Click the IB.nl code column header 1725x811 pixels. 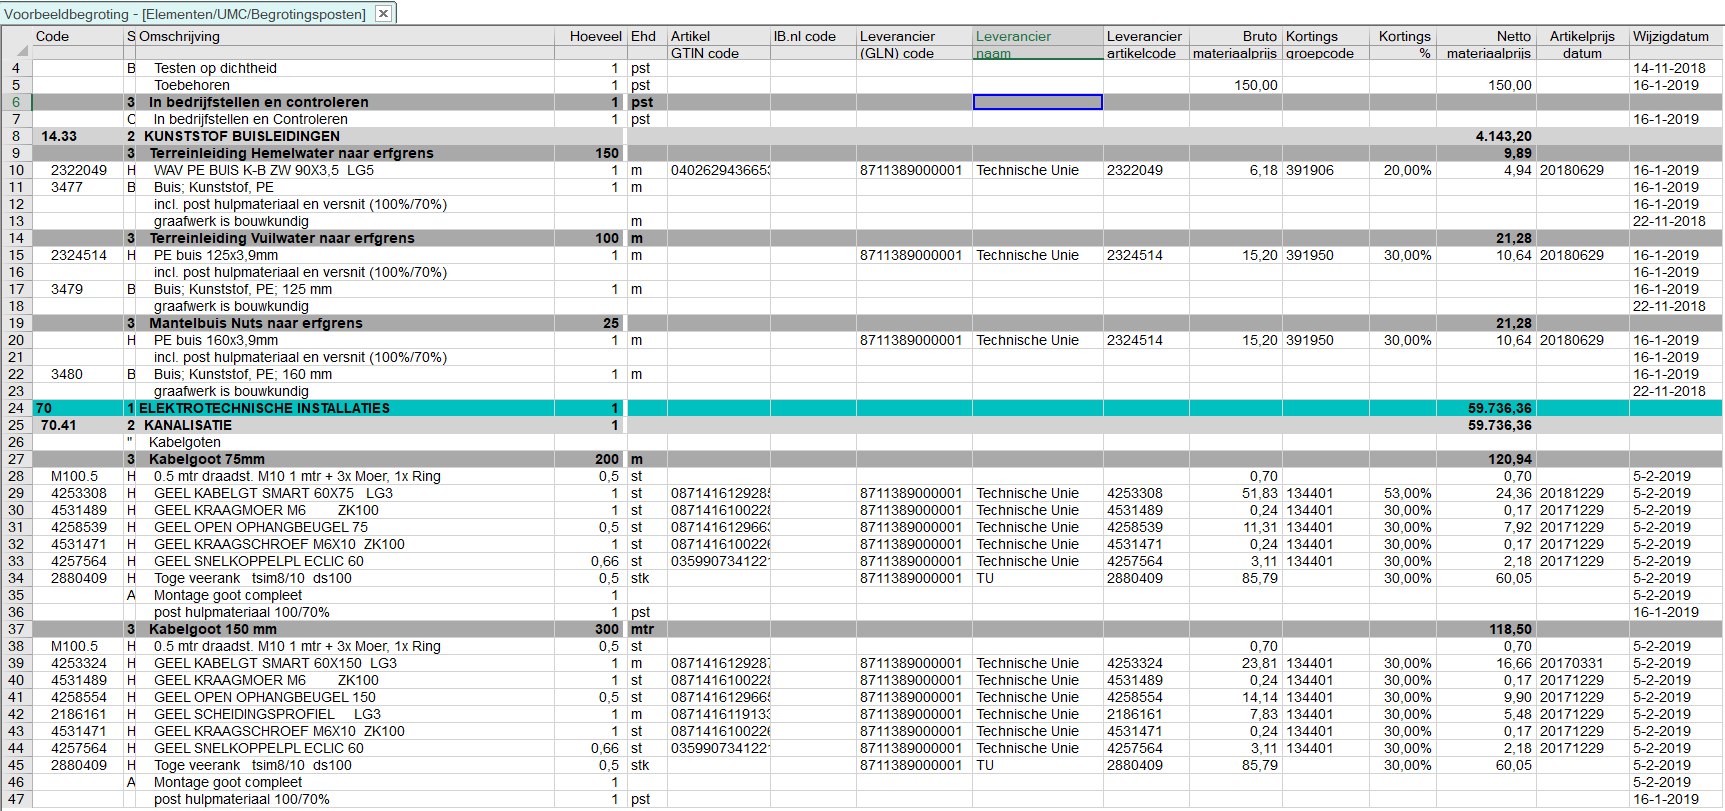point(813,44)
